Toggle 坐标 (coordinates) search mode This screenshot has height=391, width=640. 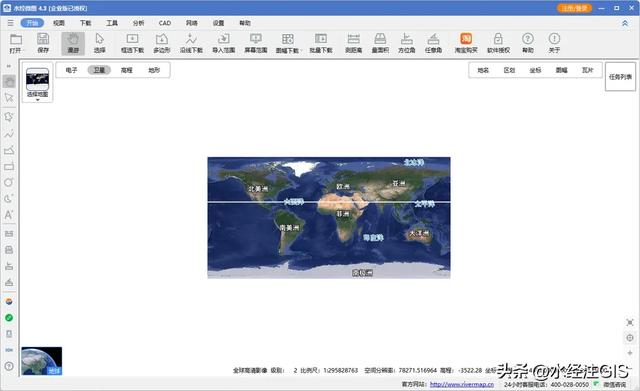tap(535, 70)
